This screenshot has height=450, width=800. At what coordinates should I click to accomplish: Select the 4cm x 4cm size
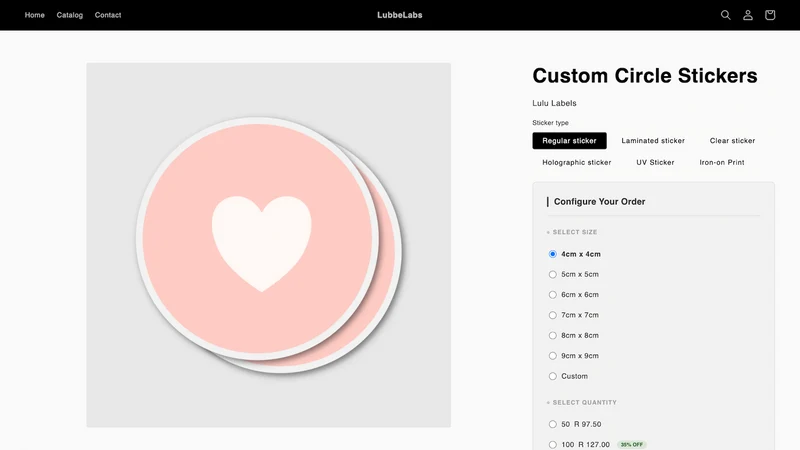(553, 254)
